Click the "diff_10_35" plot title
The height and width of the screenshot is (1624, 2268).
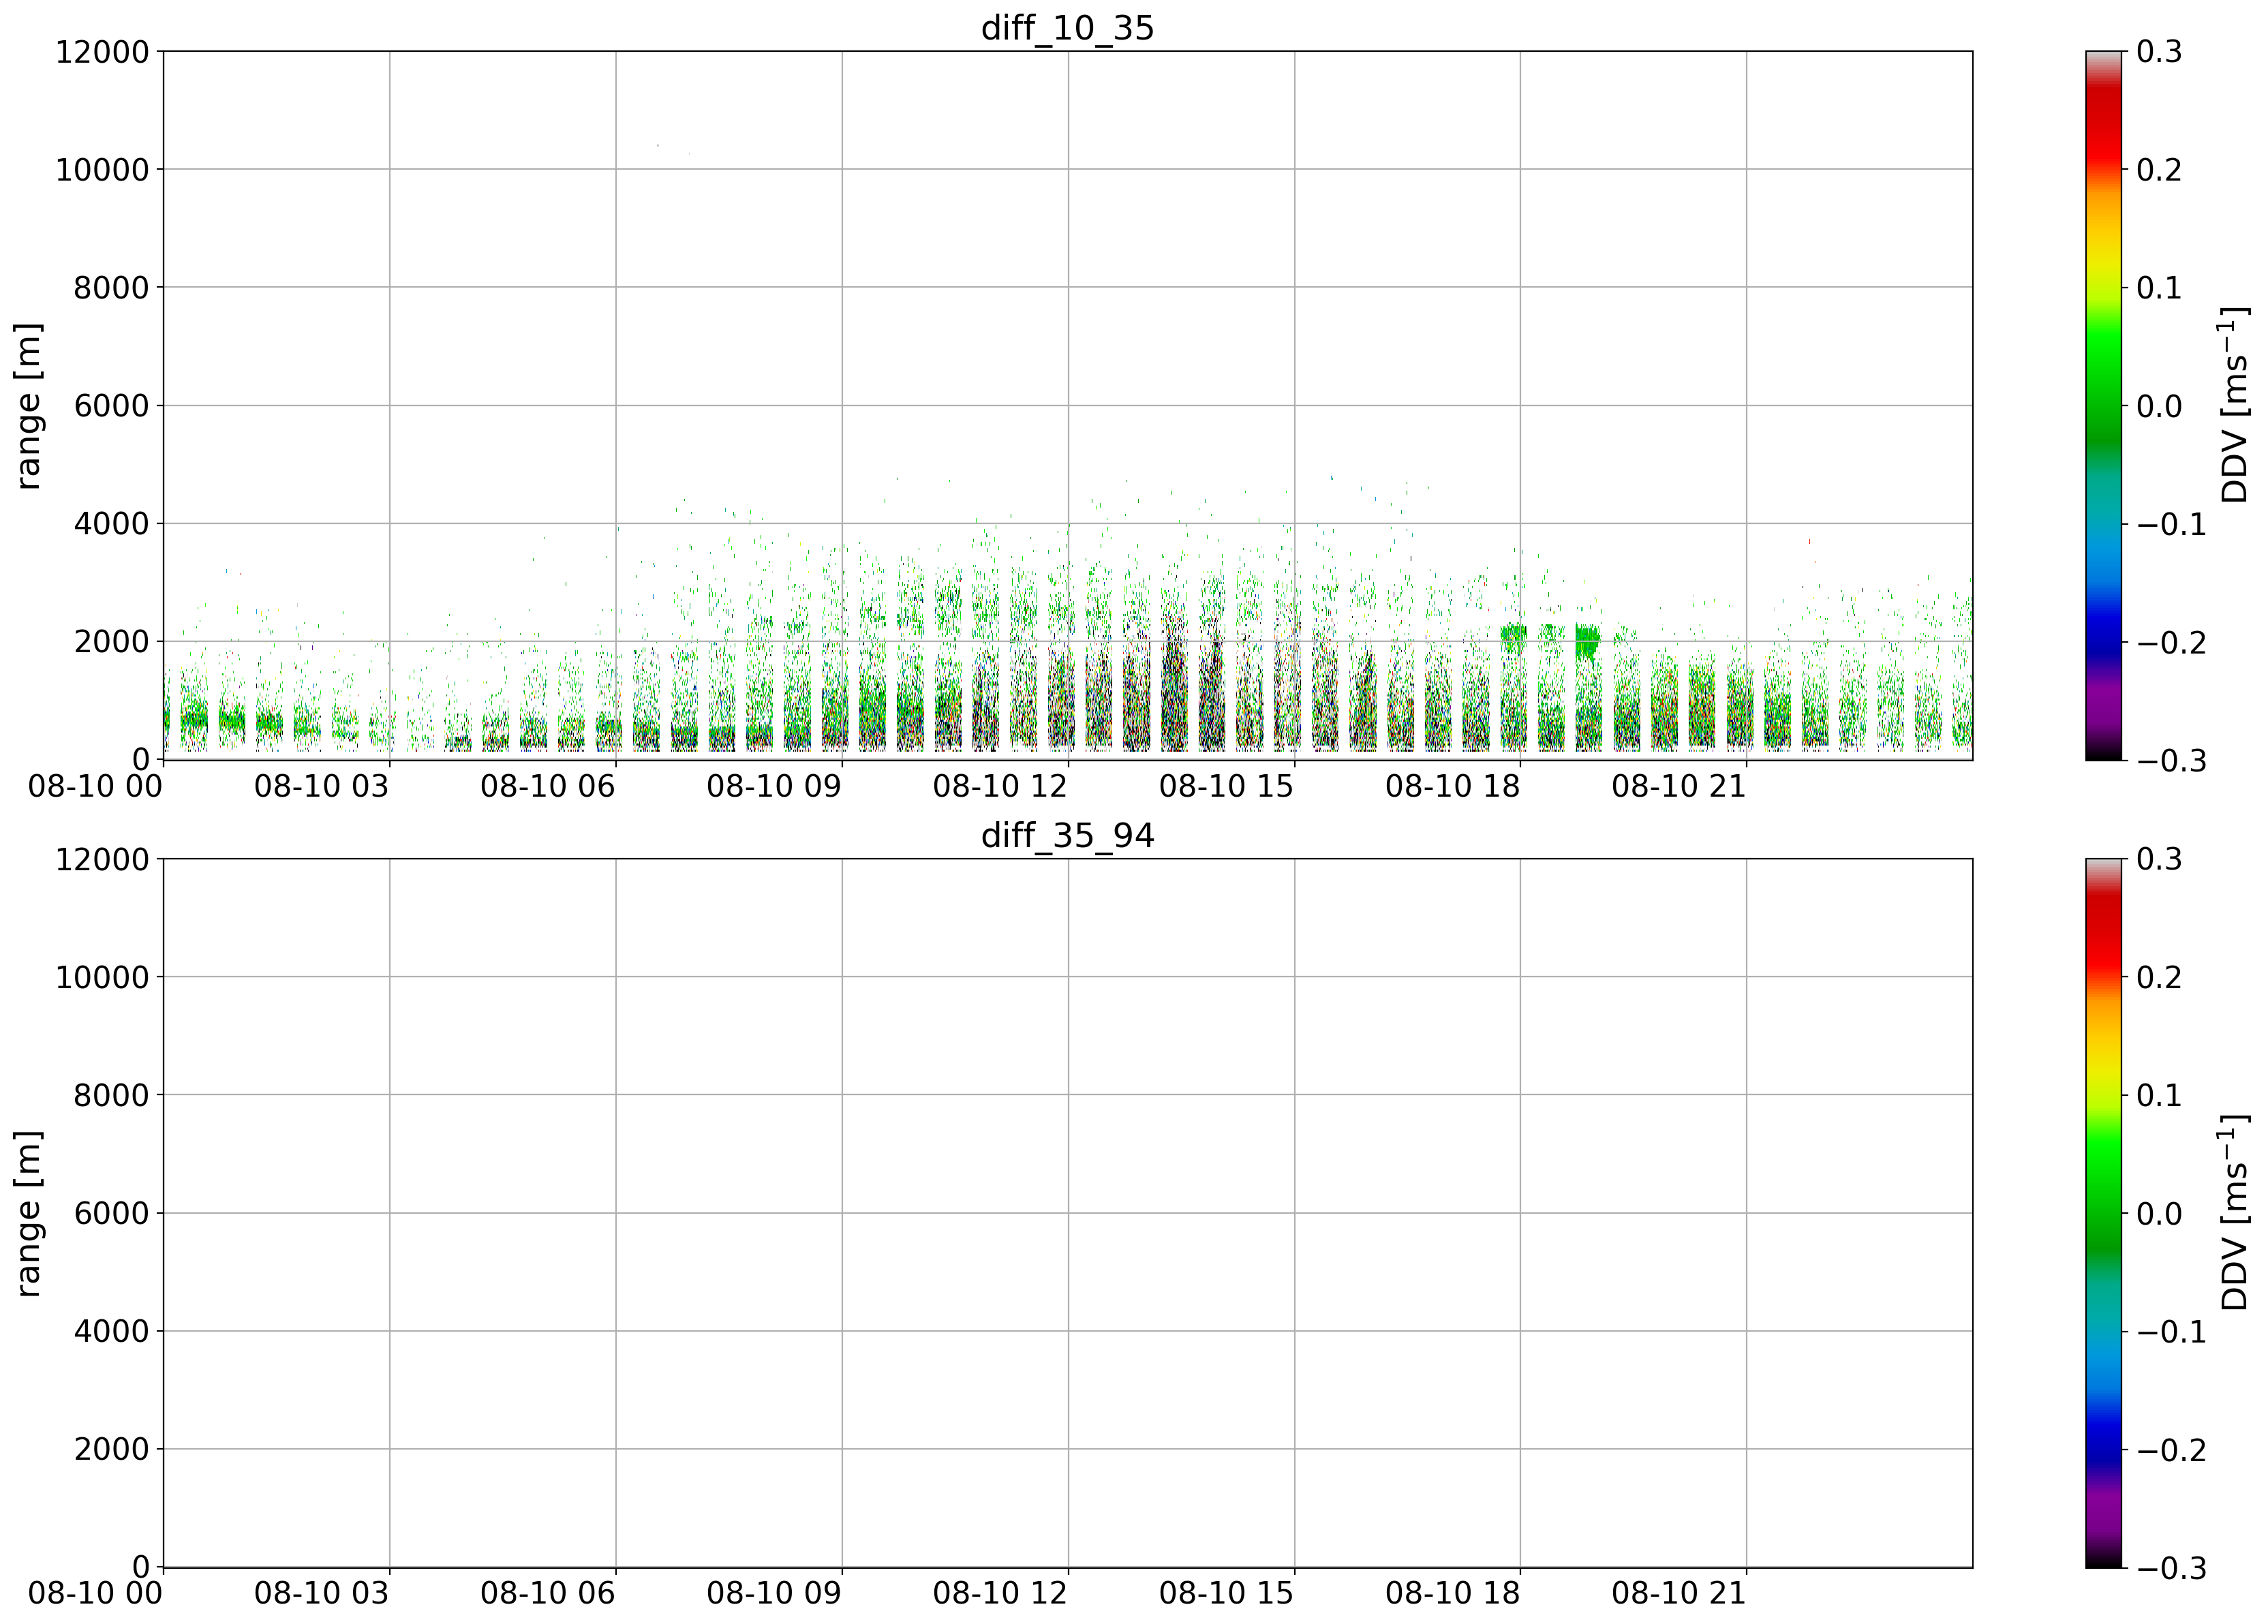tap(1067, 27)
